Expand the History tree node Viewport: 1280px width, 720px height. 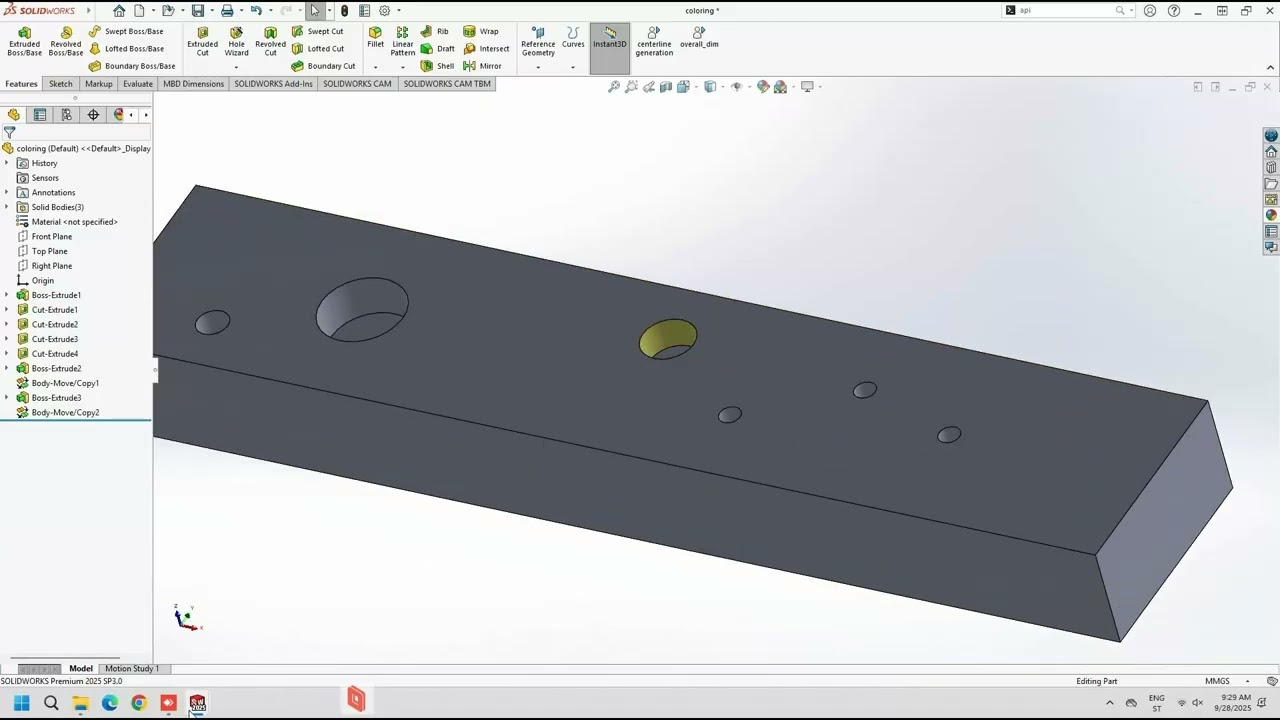7,163
